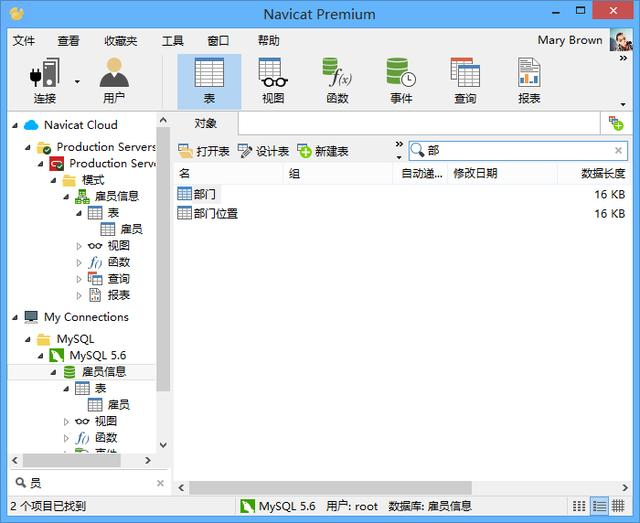This screenshot has width=640, height=523.
Task: Open the 工具 menu
Action: pyautogui.click(x=173, y=41)
